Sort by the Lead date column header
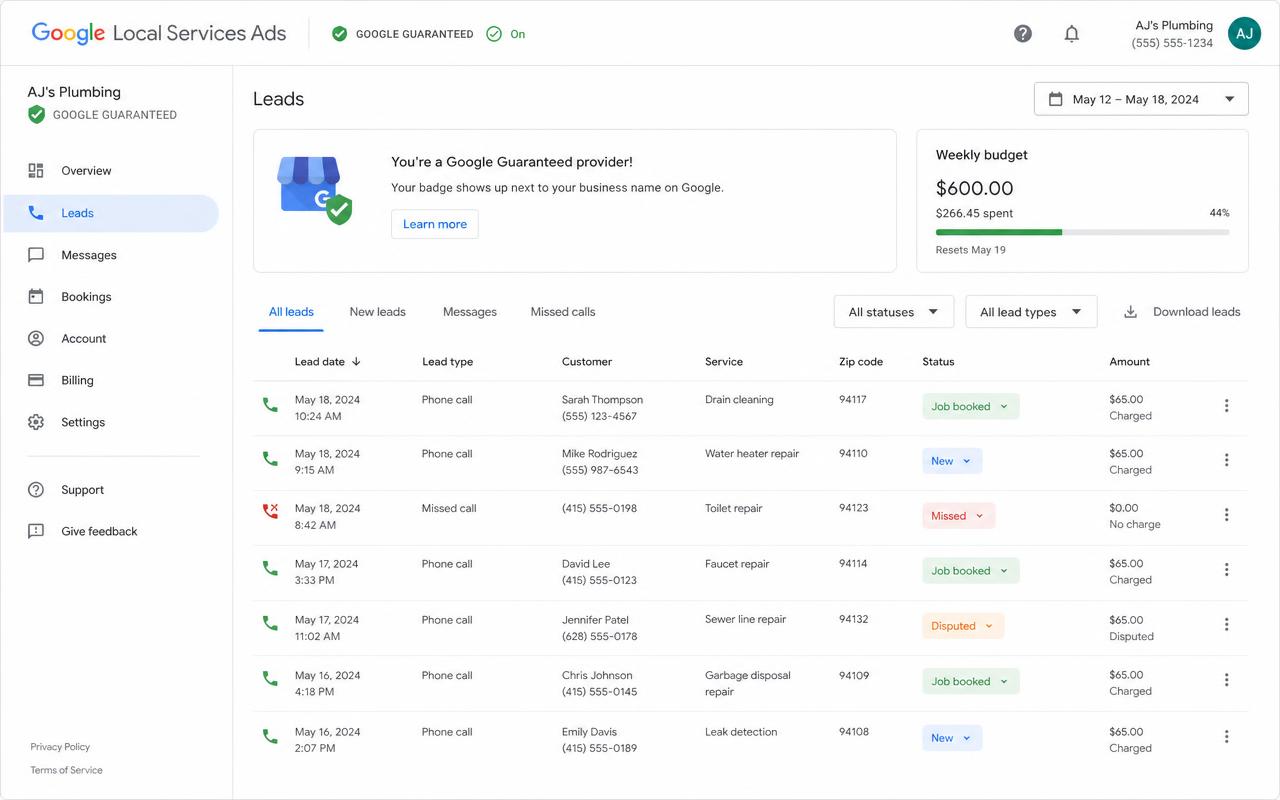The height and width of the screenshot is (800, 1280). [327, 362]
